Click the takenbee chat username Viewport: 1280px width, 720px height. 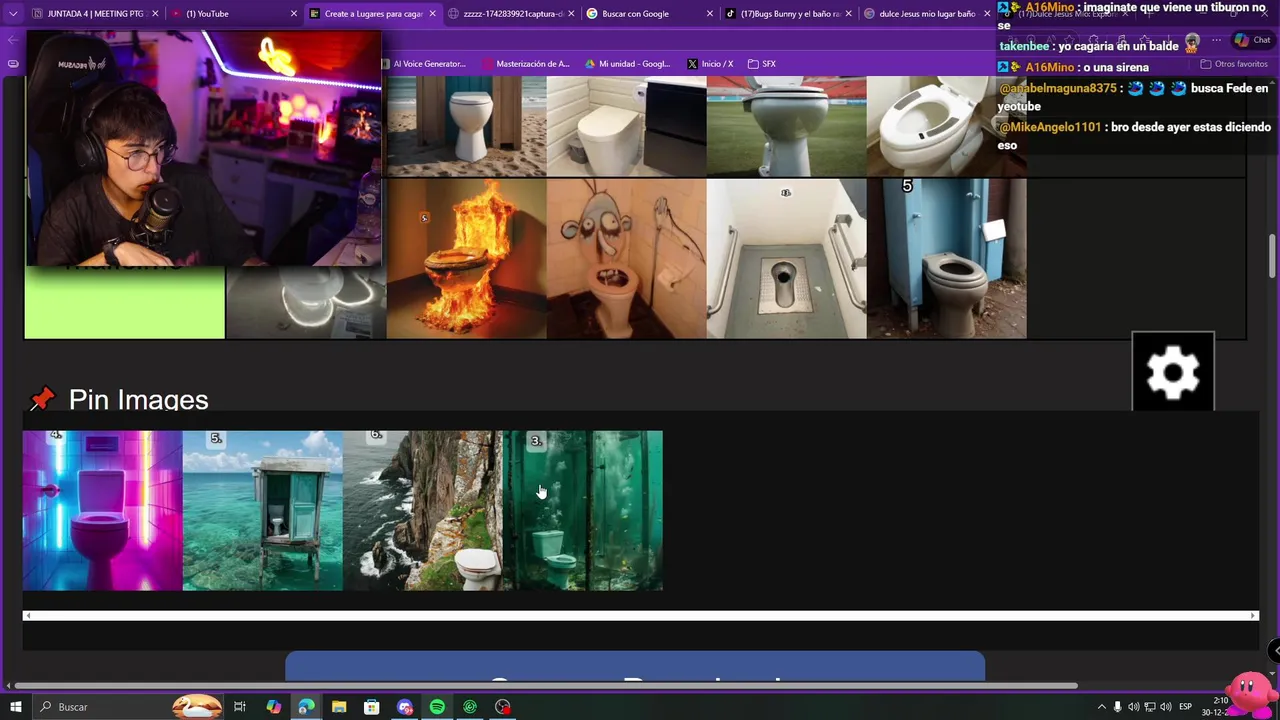pyautogui.click(x=1022, y=46)
